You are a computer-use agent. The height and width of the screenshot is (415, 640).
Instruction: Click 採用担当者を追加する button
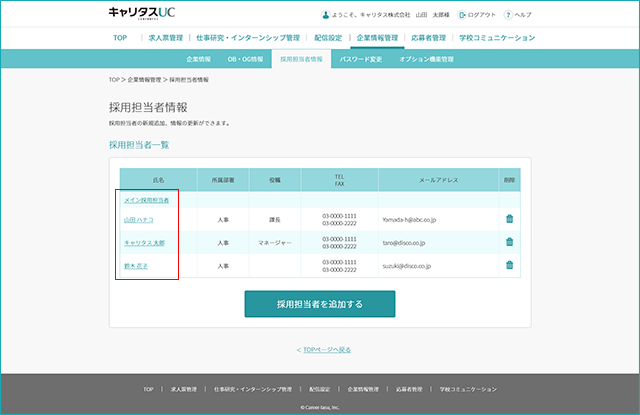(320, 304)
